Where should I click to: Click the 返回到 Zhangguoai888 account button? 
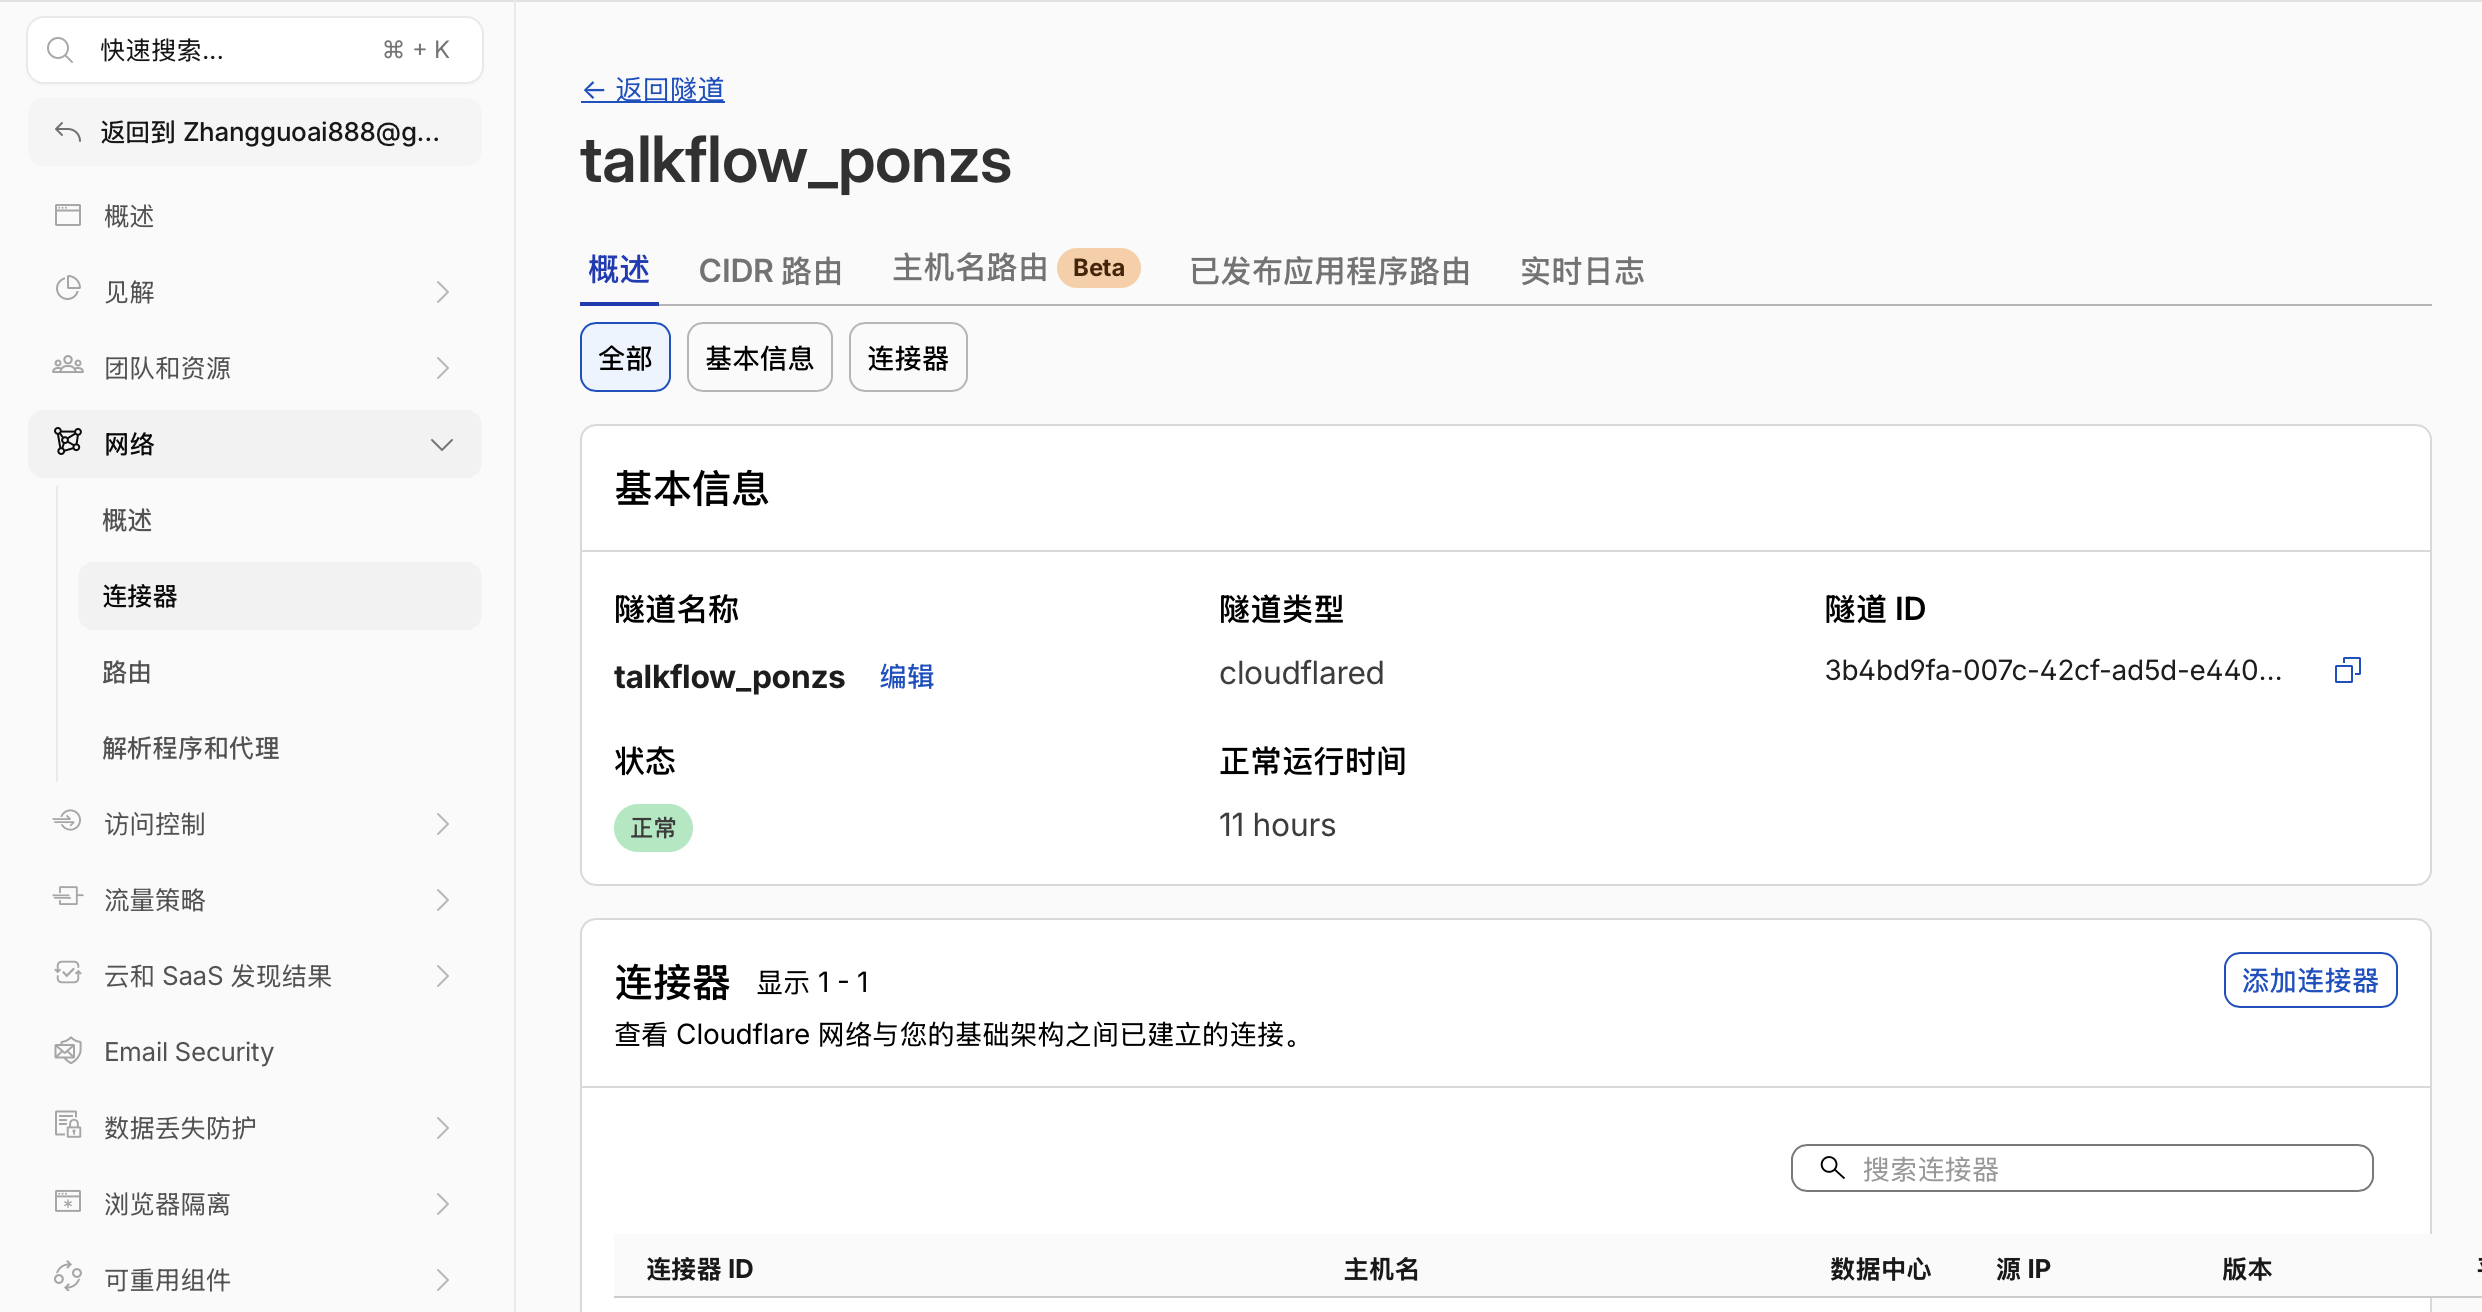(255, 132)
